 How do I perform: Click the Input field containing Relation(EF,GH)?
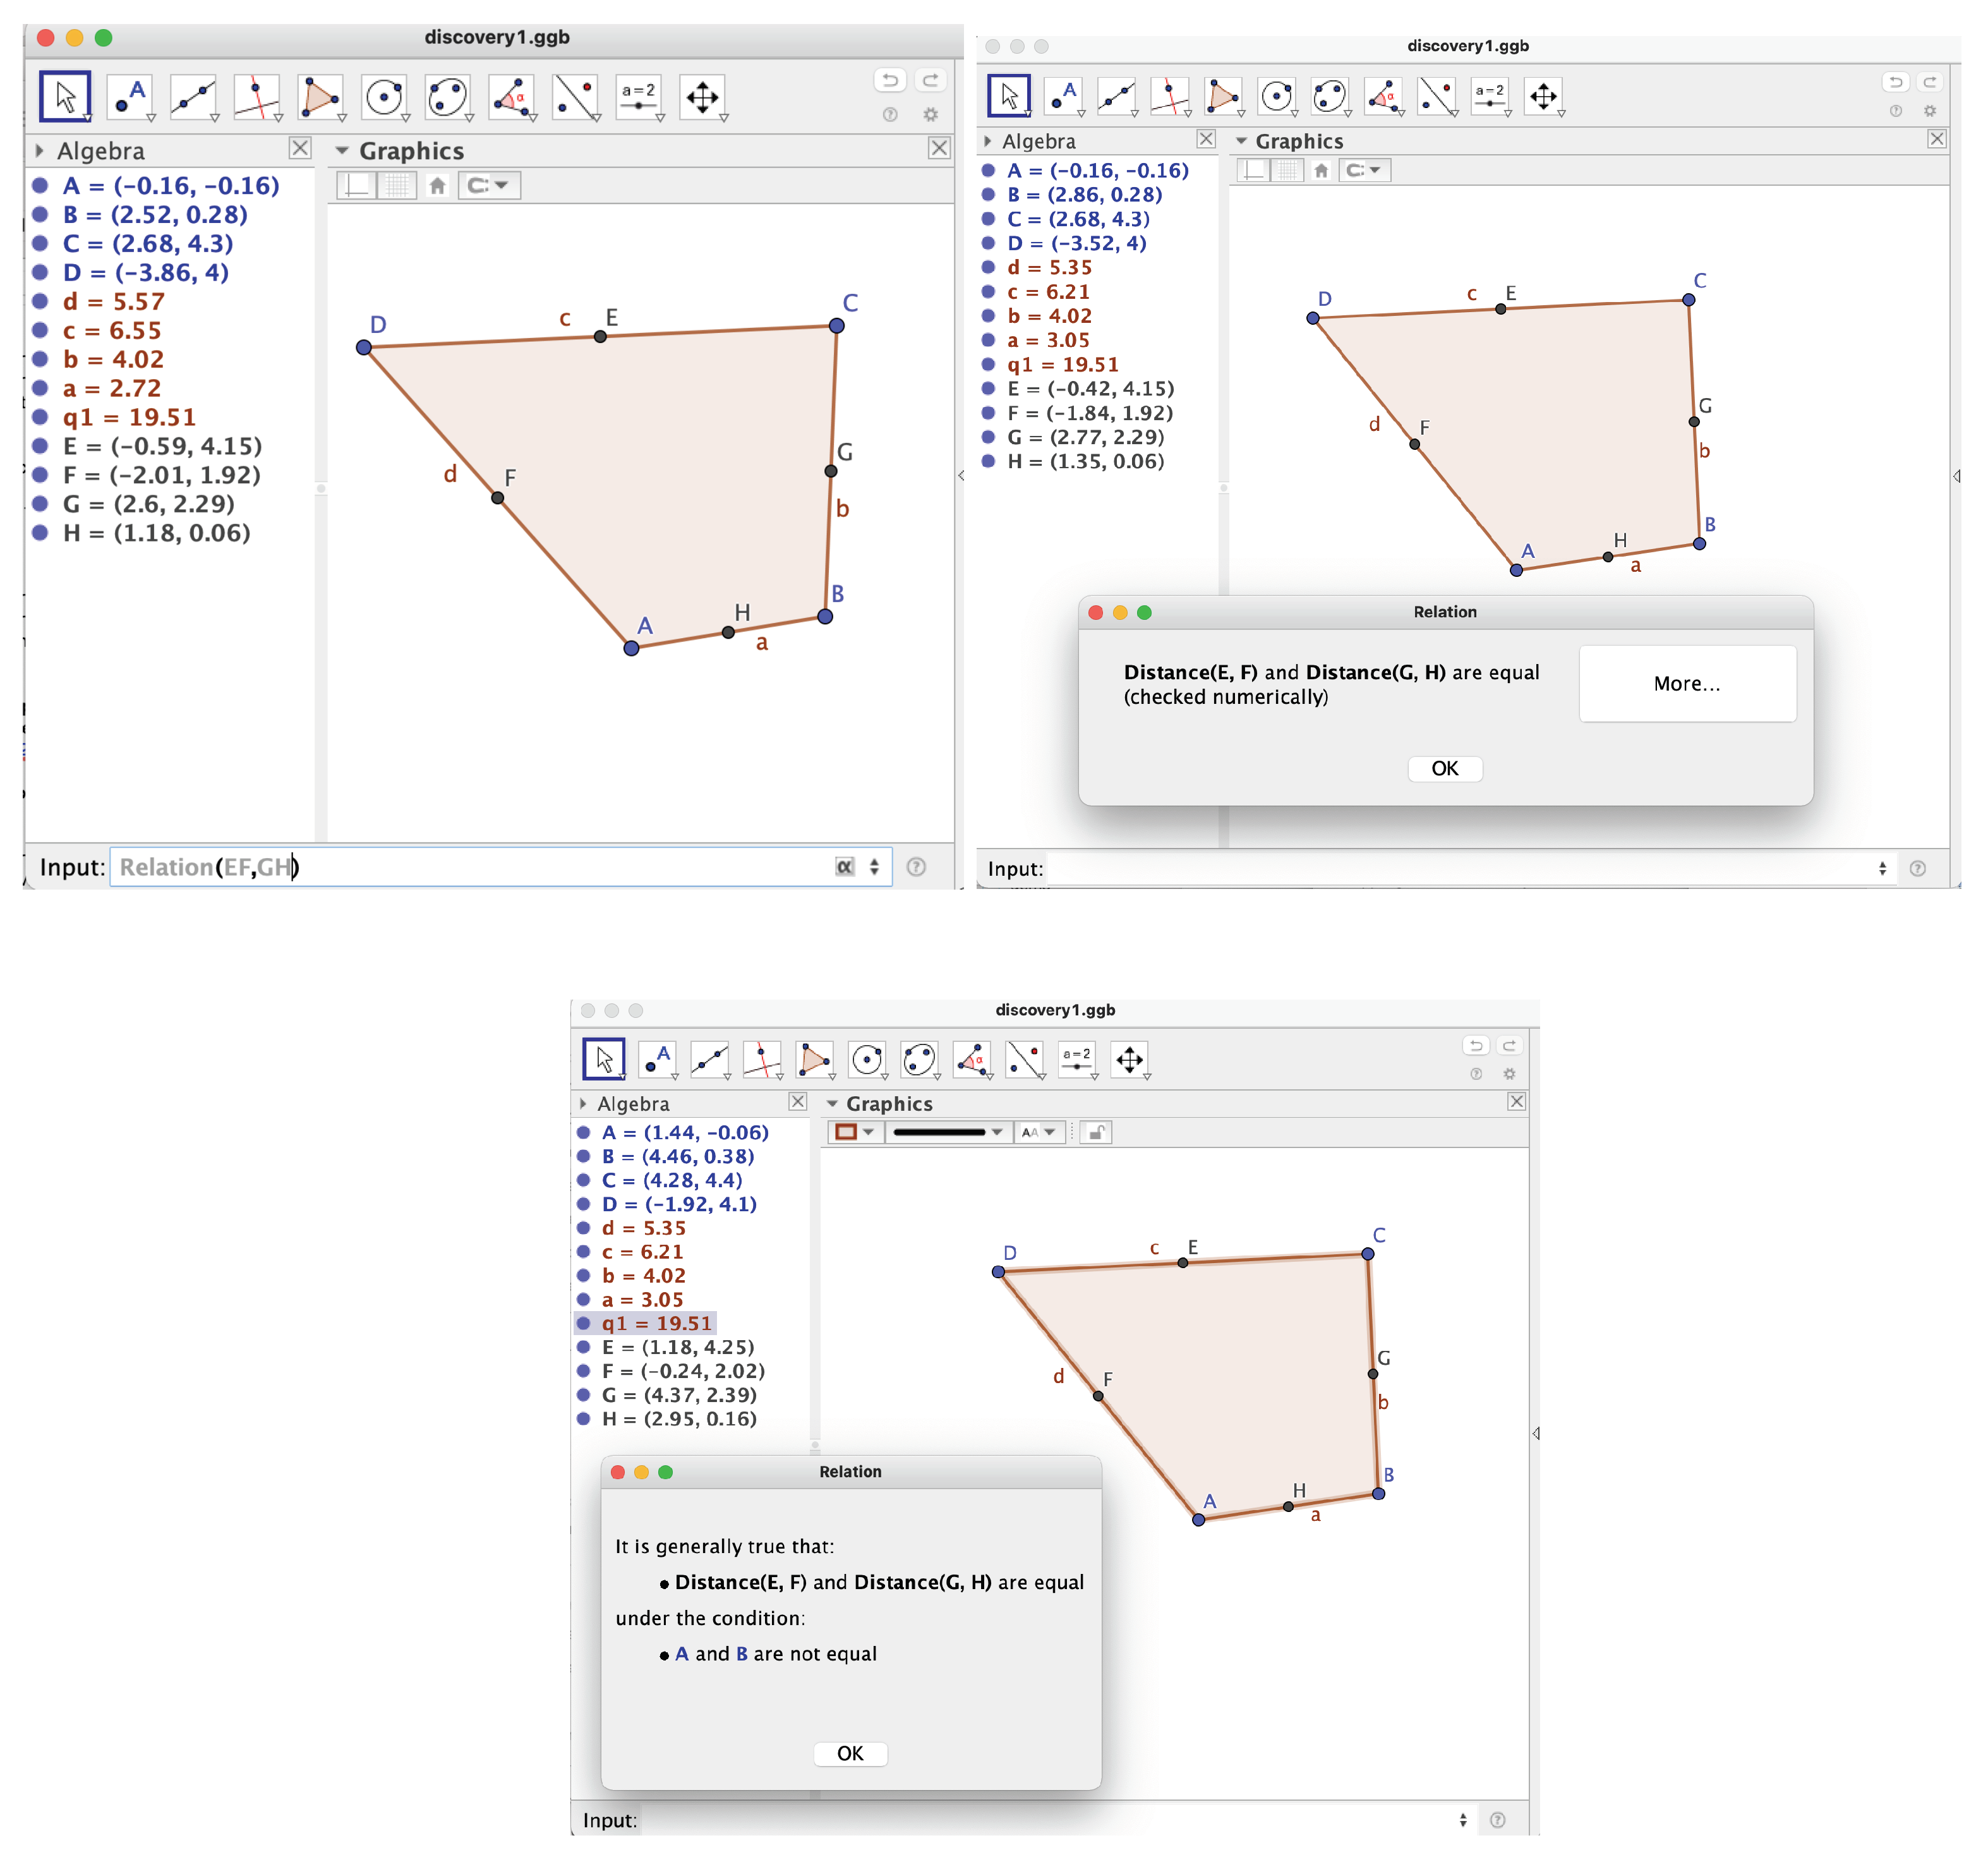click(x=470, y=867)
